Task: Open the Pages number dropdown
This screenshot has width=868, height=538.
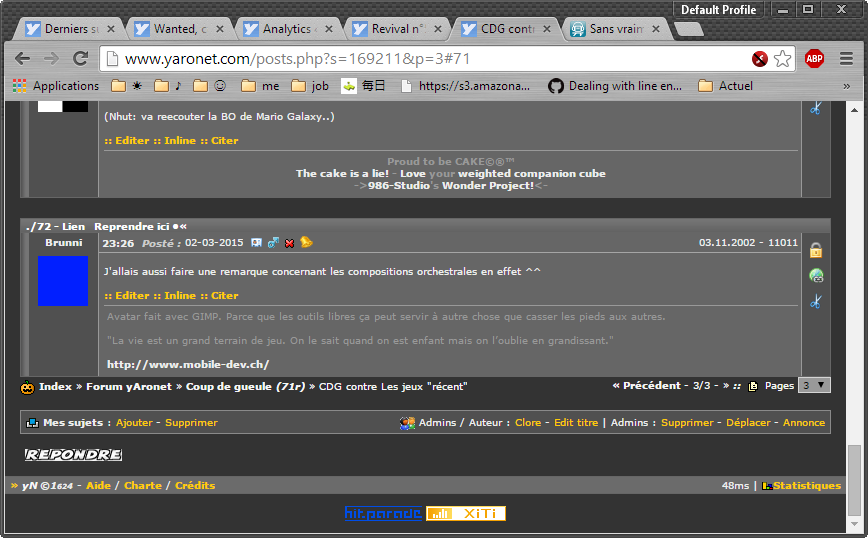Action: tap(814, 385)
